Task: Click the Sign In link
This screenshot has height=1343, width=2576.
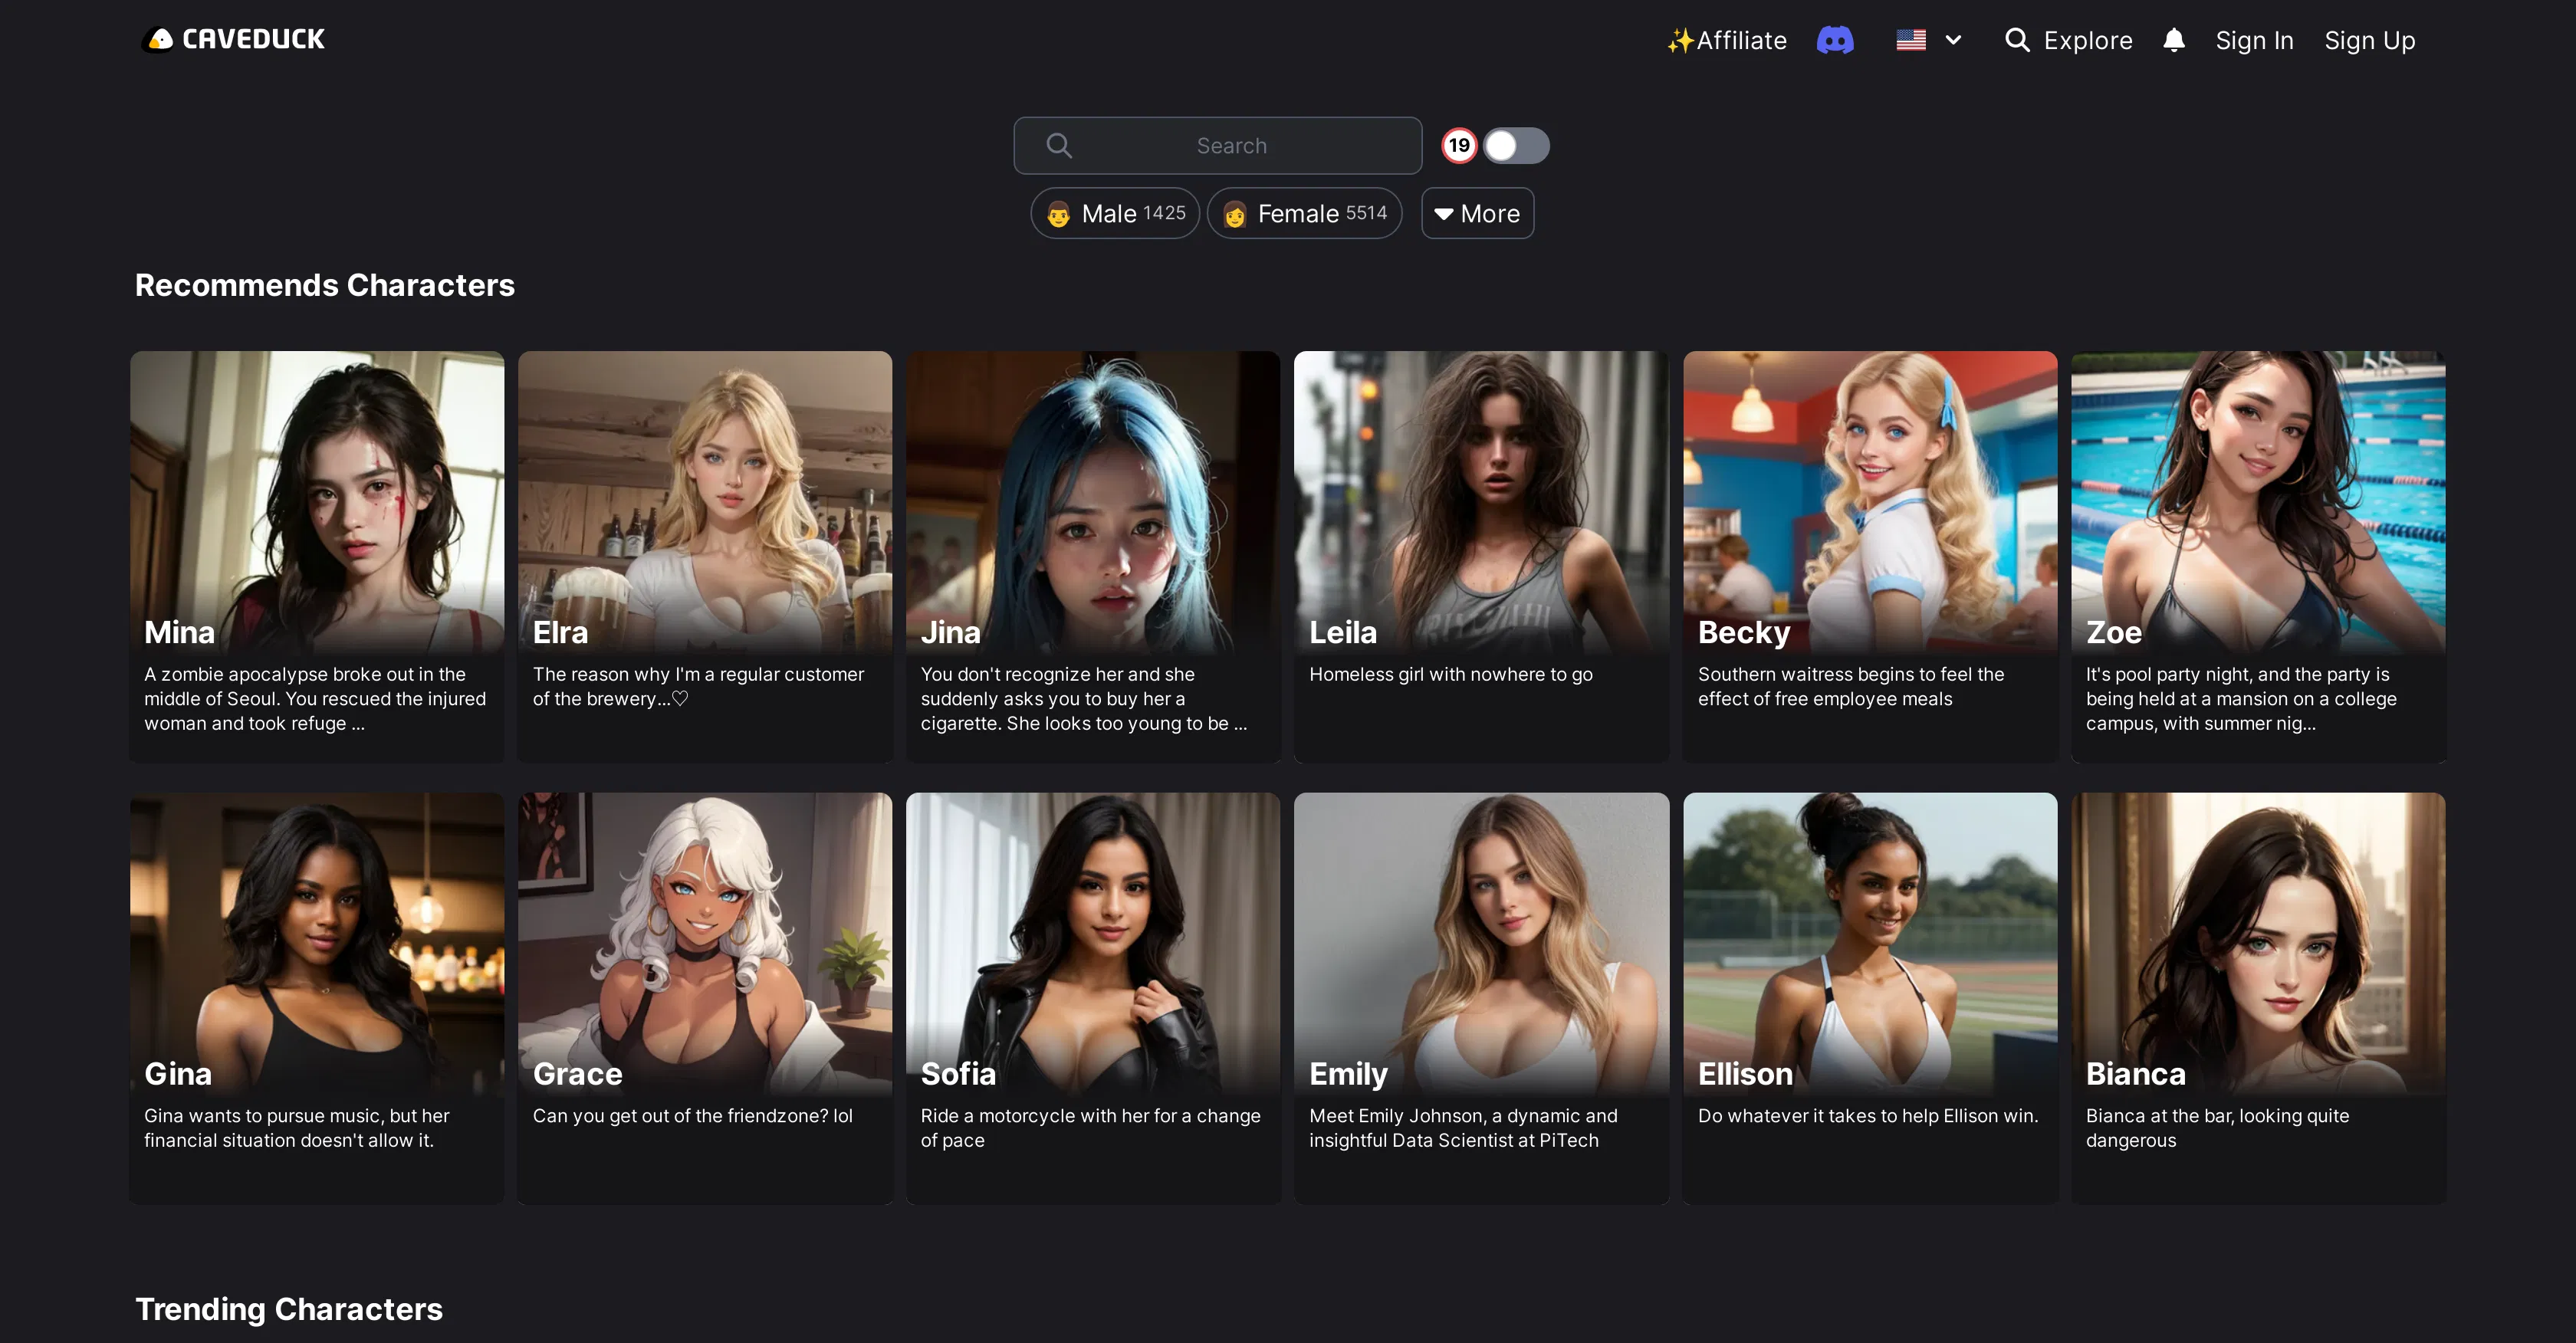Action: coord(2254,40)
